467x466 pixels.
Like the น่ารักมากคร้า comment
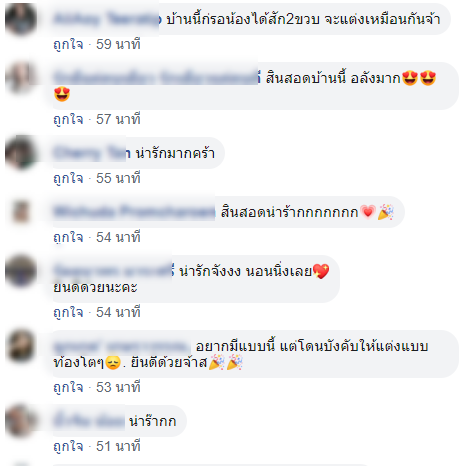(68, 178)
